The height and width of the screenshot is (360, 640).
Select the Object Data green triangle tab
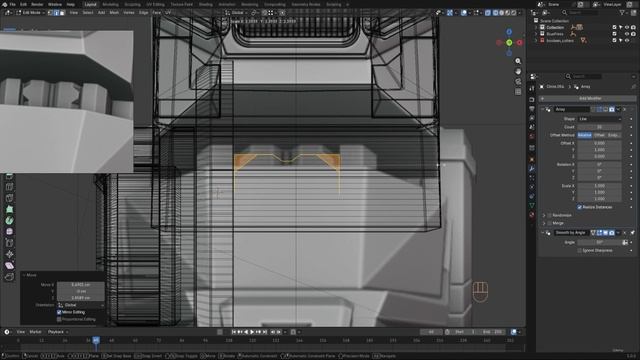(x=532, y=205)
